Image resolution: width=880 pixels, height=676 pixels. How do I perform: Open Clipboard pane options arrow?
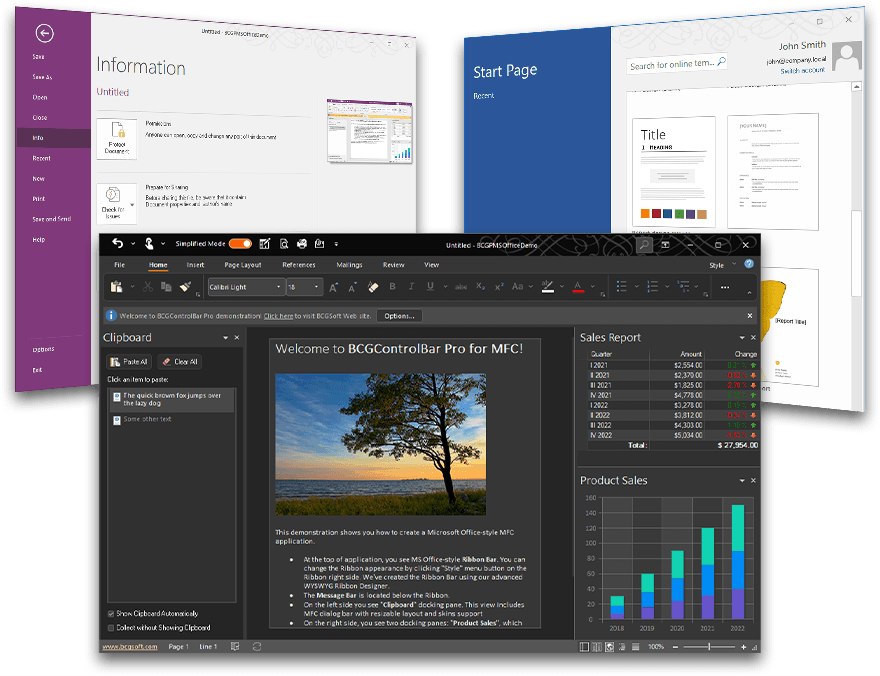(x=226, y=338)
